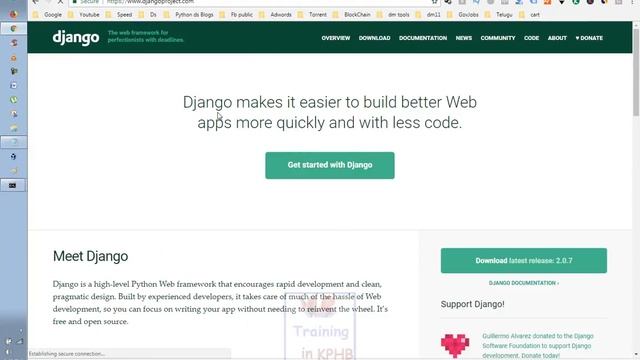640x360 pixels.
Task: Open the dm tools bookmark folder
Action: (x=393, y=15)
